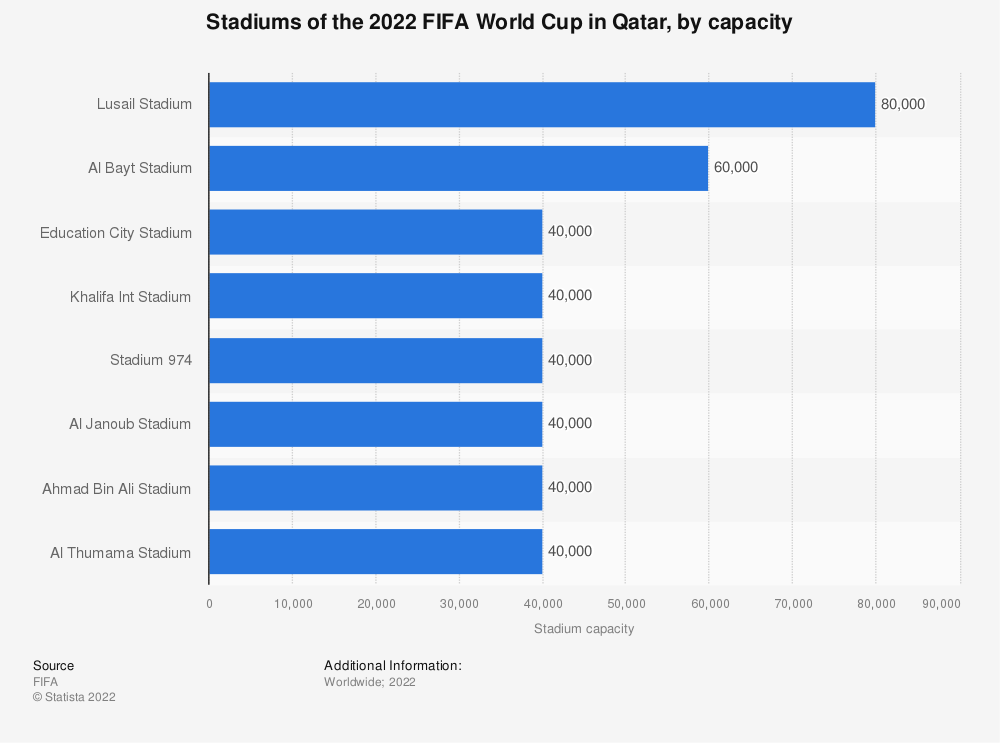This screenshot has height=743, width=1000.
Task: Click the 90,000 x-axis tick label
Action: tap(940, 603)
